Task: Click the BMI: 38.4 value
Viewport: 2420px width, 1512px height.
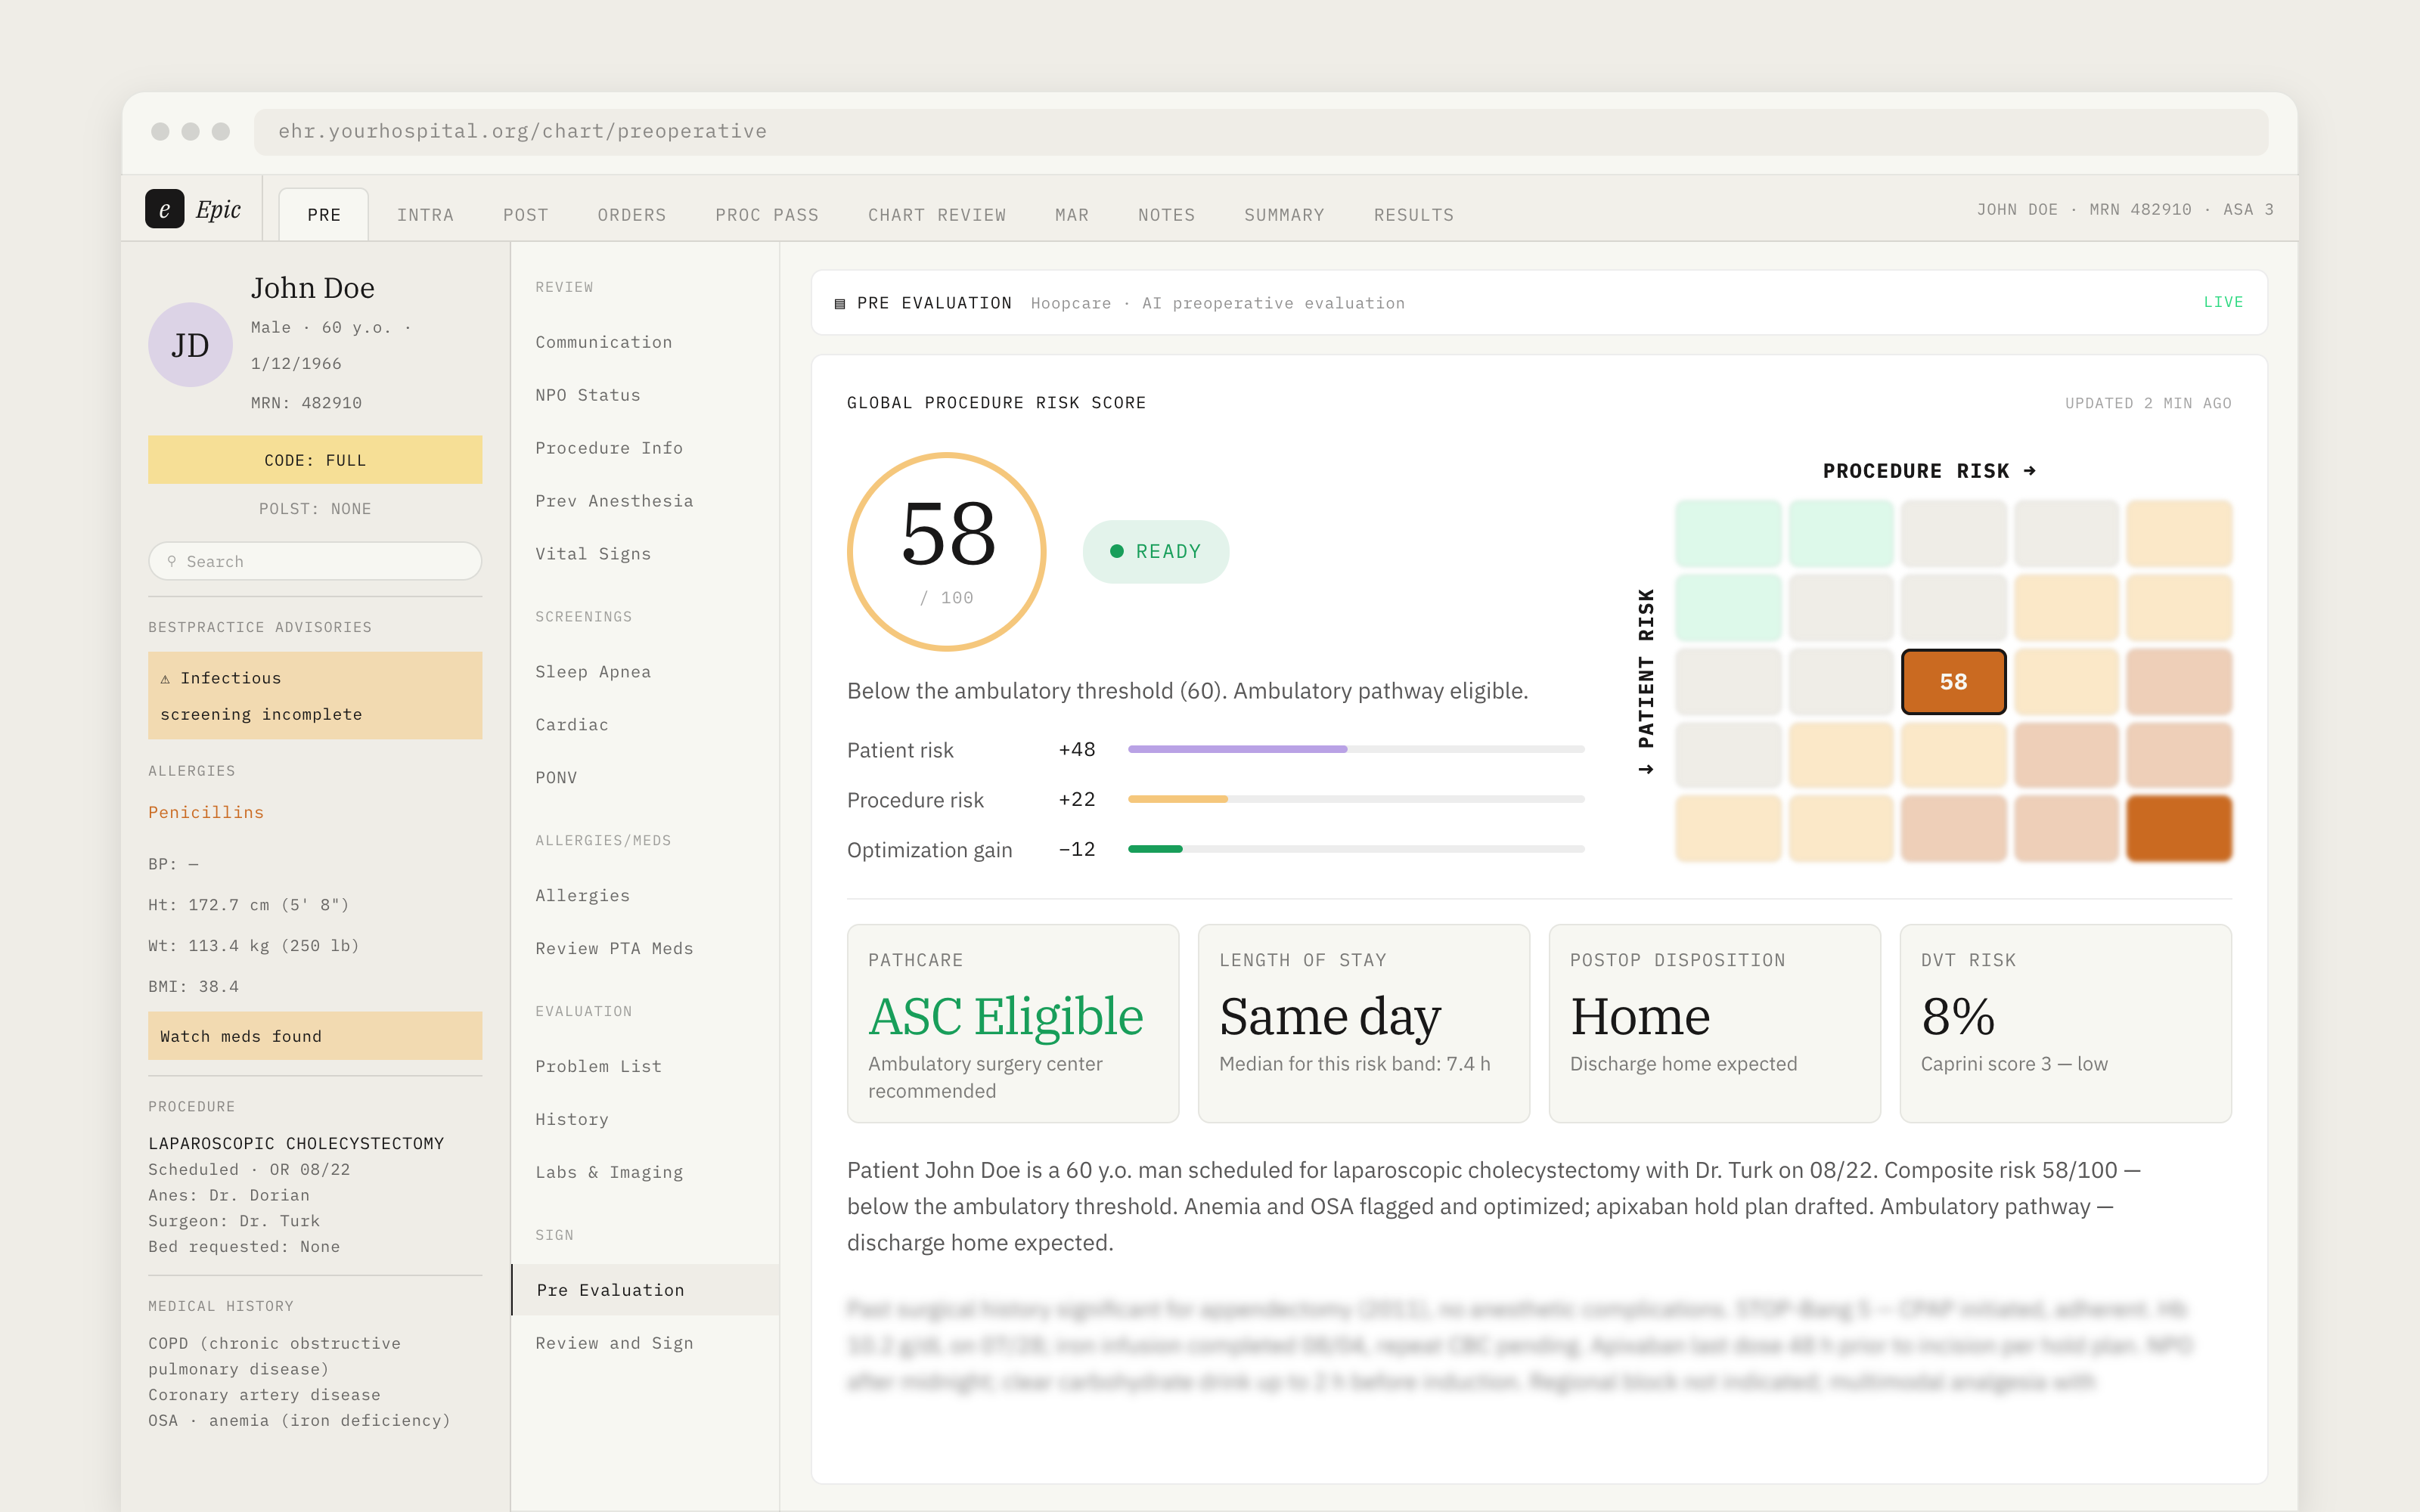Action: pos(194,987)
